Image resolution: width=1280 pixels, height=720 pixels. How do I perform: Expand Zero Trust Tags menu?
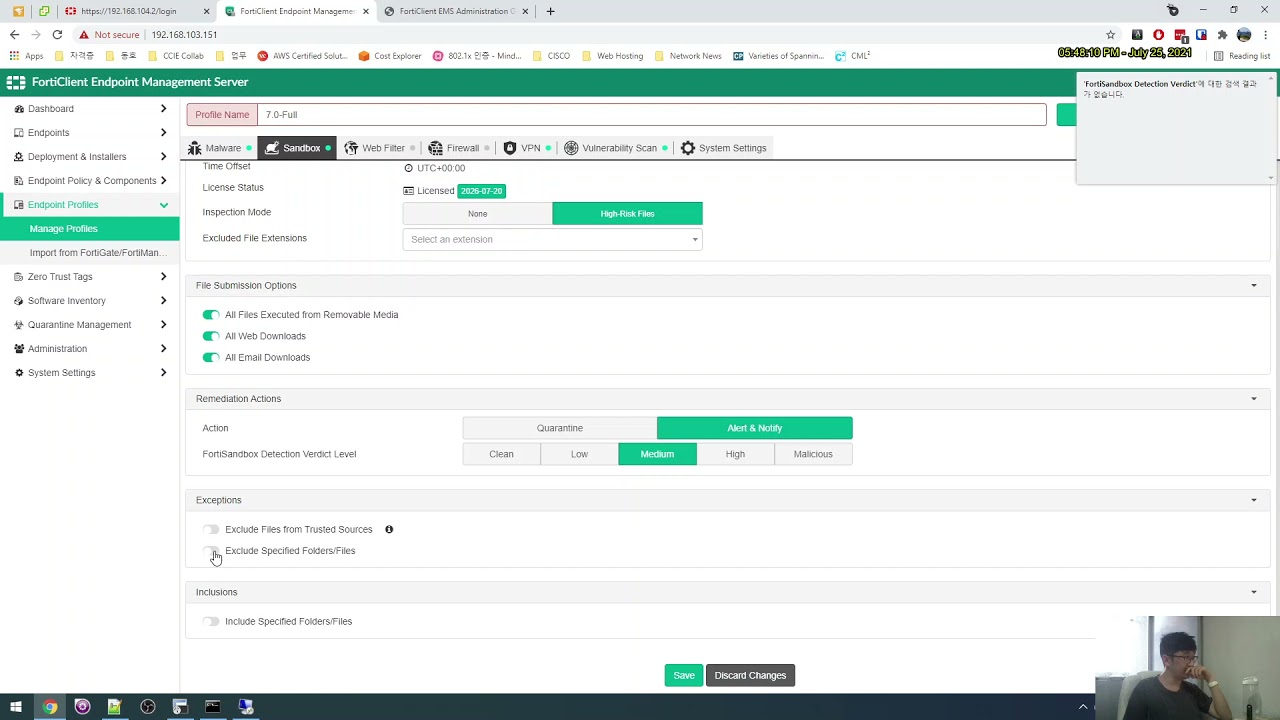pyautogui.click(x=90, y=277)
